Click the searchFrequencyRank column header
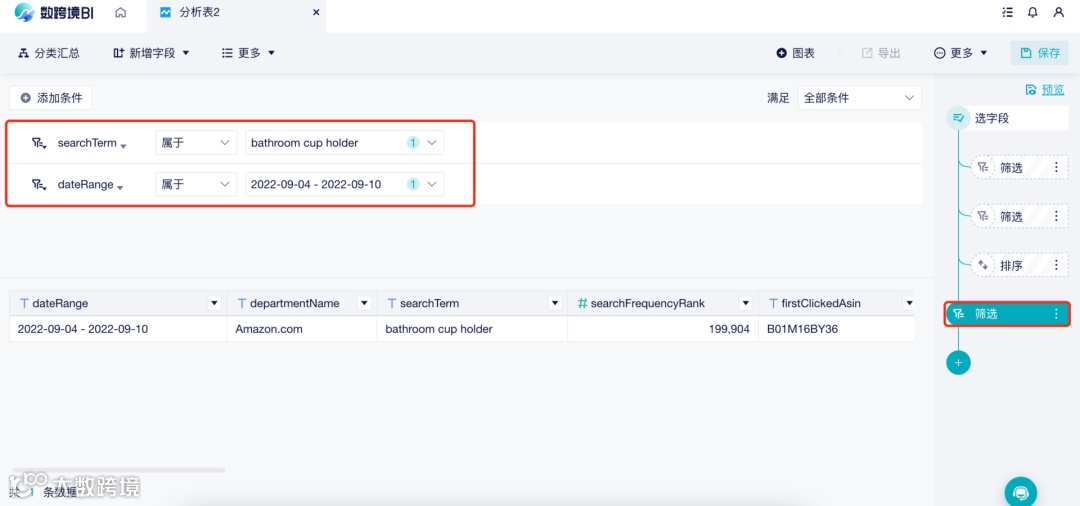The image size is (1080, 506). 663,303
